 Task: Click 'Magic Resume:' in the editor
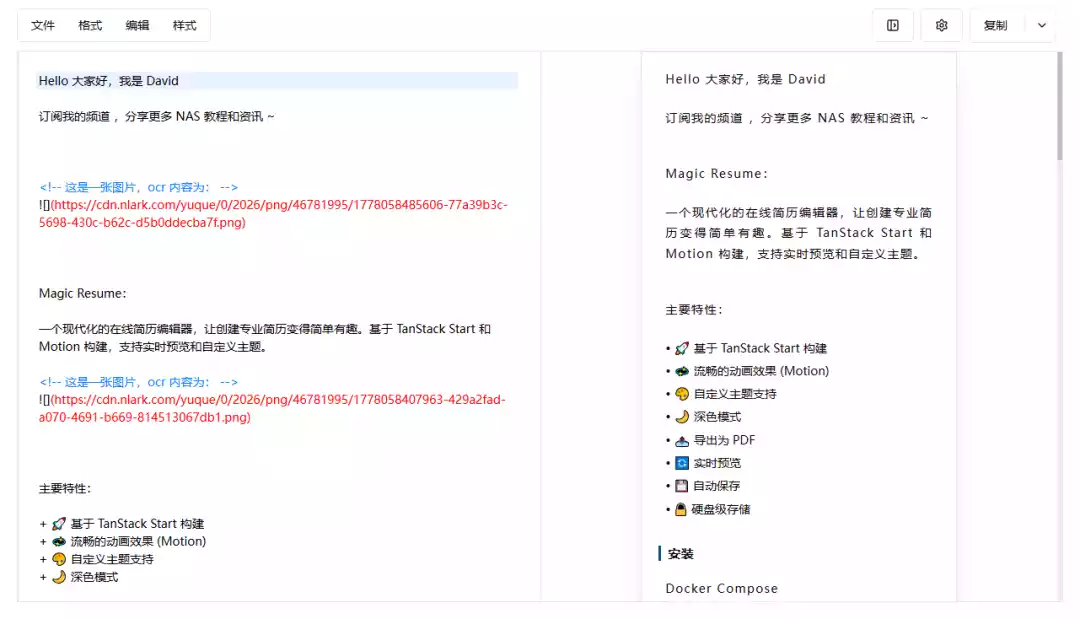(83, 293)
